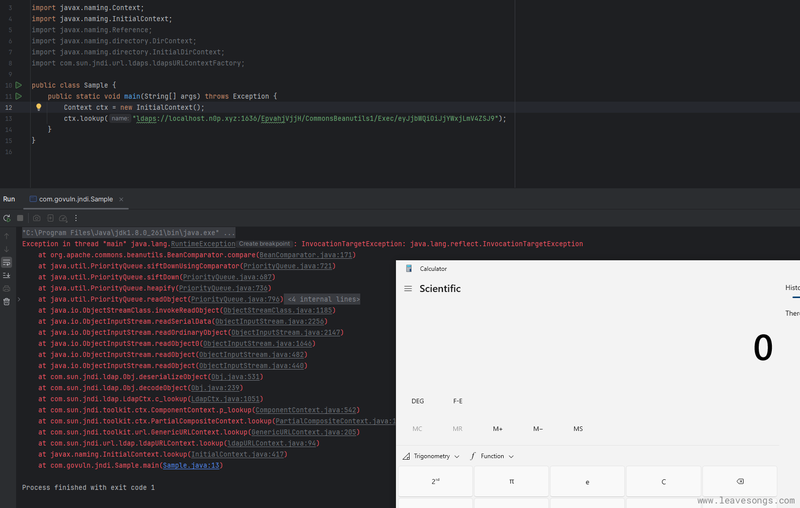
Task: Click the gutter run arrow beside class Sample
Action: click(18, 86)
